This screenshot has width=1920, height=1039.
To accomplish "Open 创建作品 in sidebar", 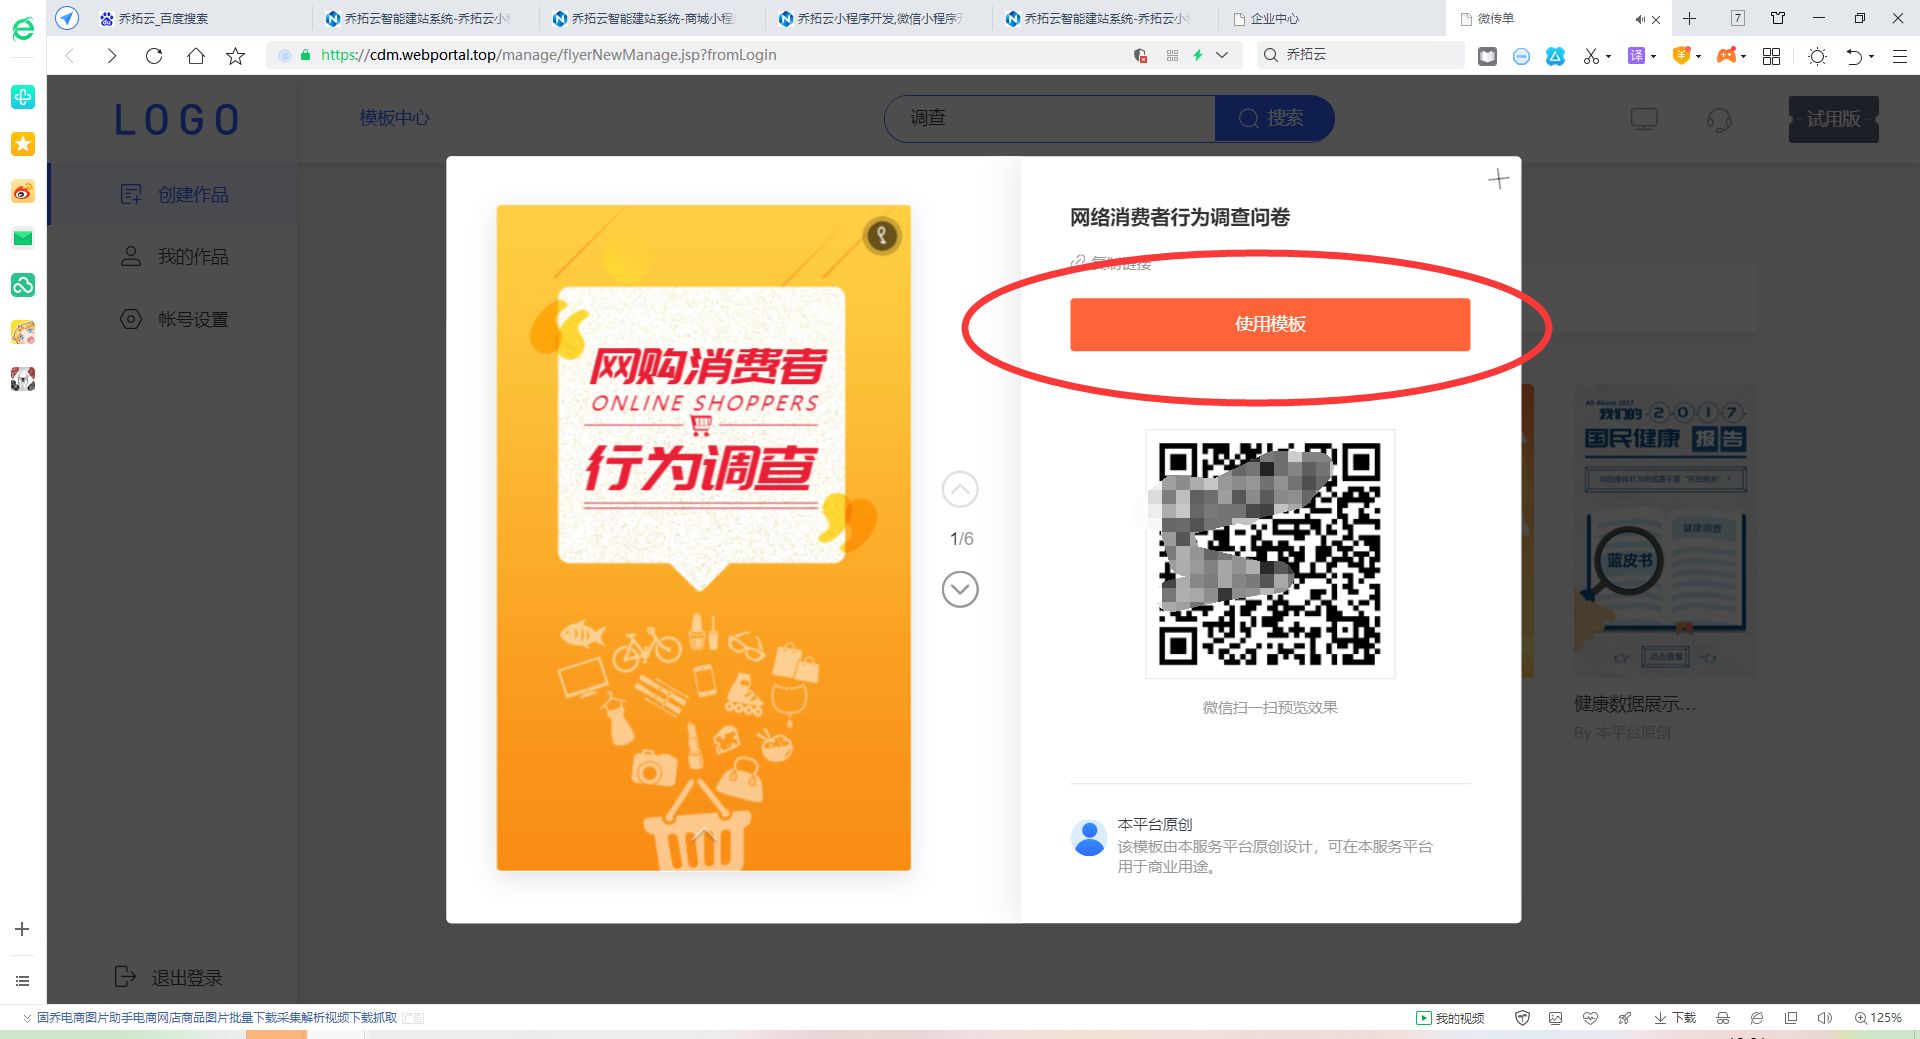I will tap(173, 194).
